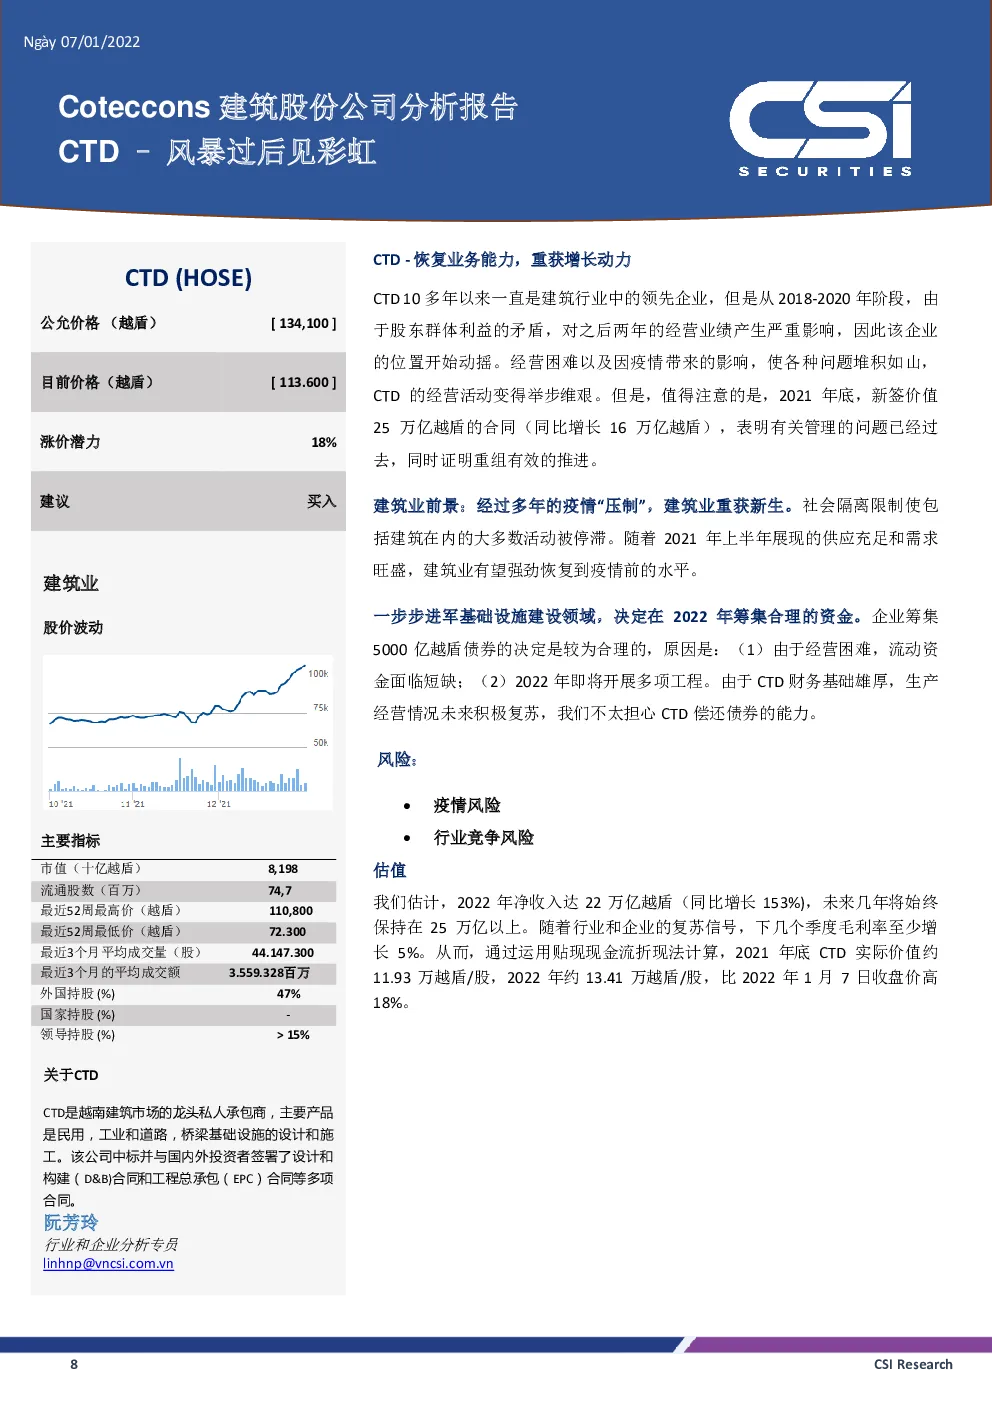The width and height of the screenshot is (992, 1403).
Task: Select the 52-week high value '110,800'
Action: pyautogui.click(x=291, y=911)
